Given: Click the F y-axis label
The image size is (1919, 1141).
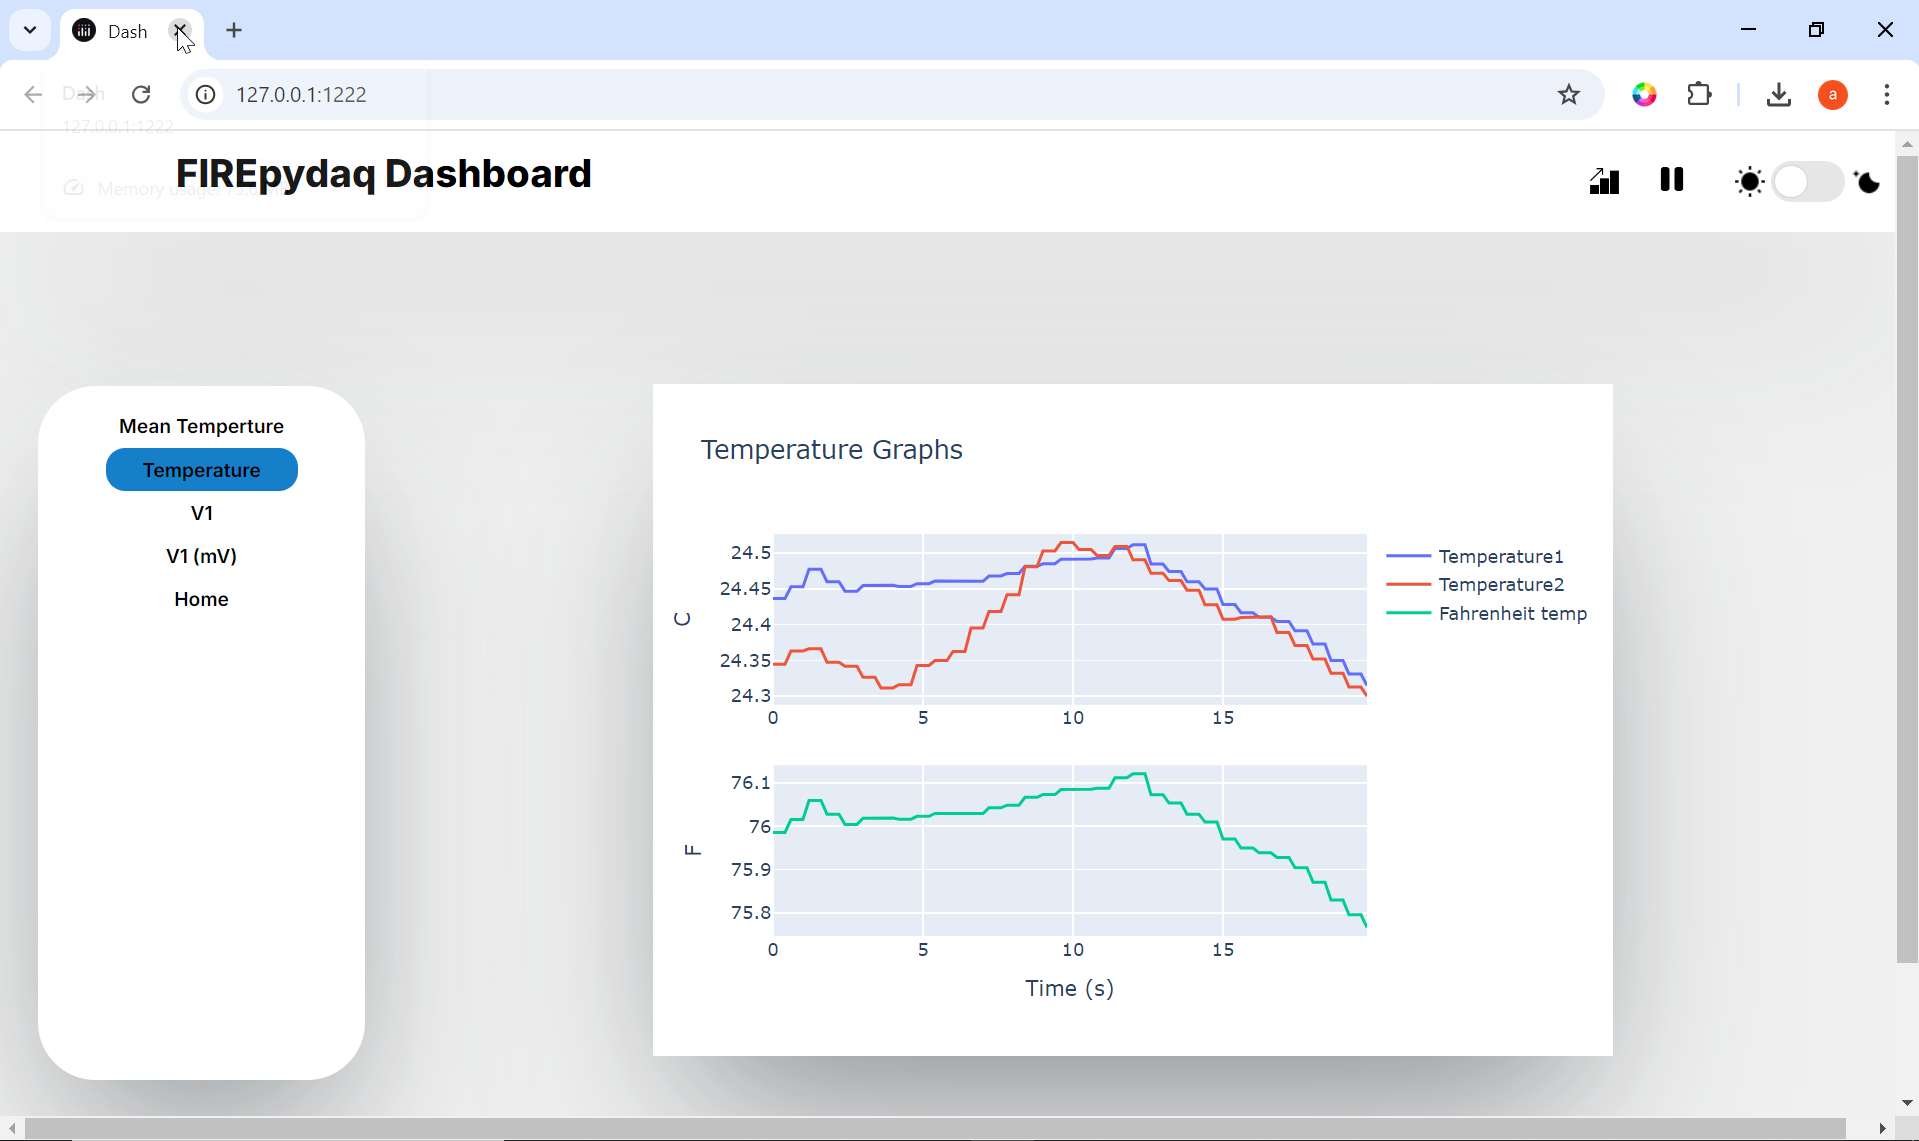Looking at the screenshot, I should [692, 850].
